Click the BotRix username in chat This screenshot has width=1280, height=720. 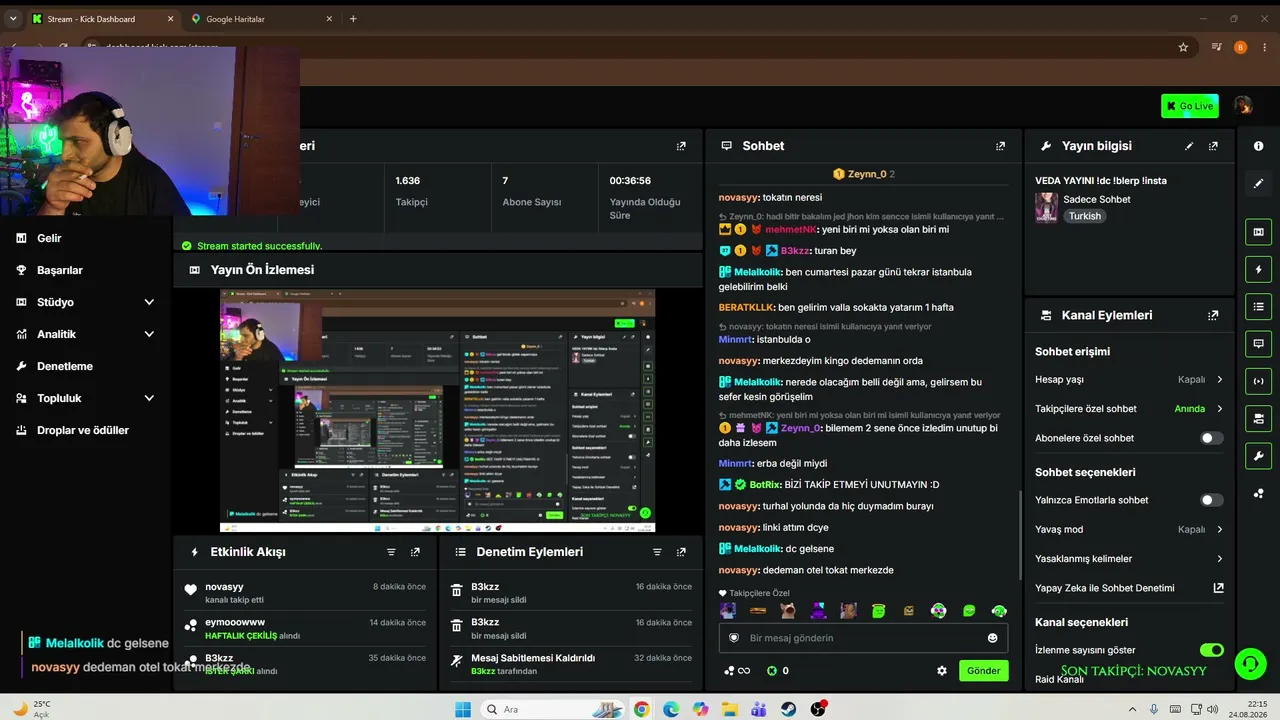coord(764,485)
